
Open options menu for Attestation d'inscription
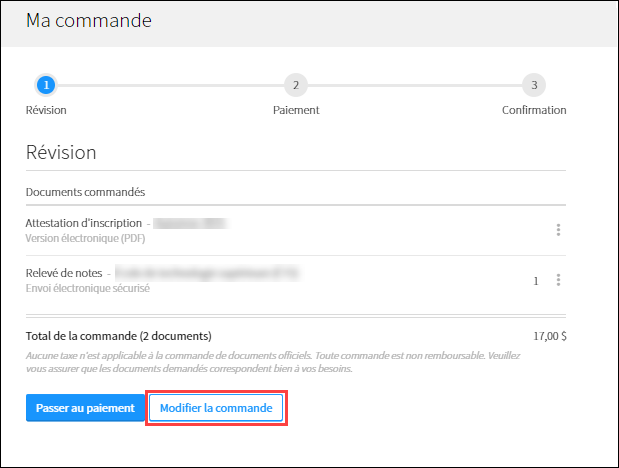tap(558, 230)
